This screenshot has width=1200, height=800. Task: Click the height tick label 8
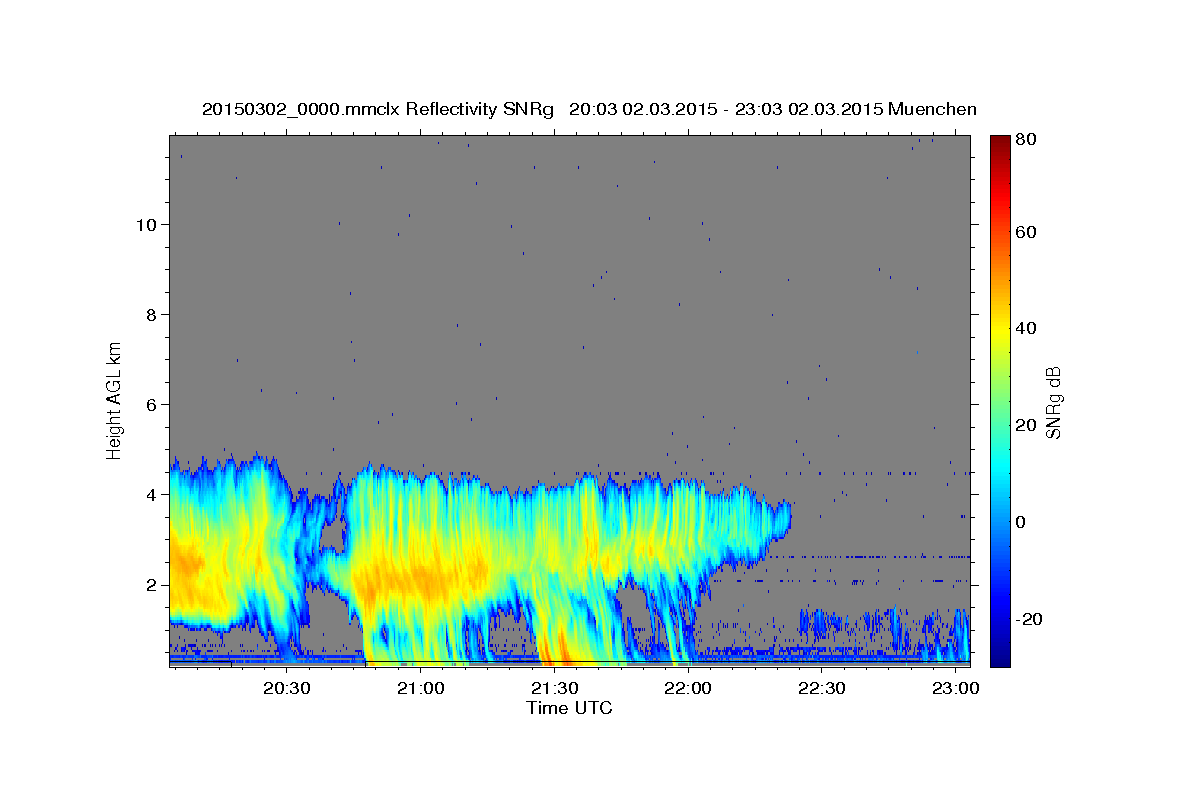pos(150,314)
